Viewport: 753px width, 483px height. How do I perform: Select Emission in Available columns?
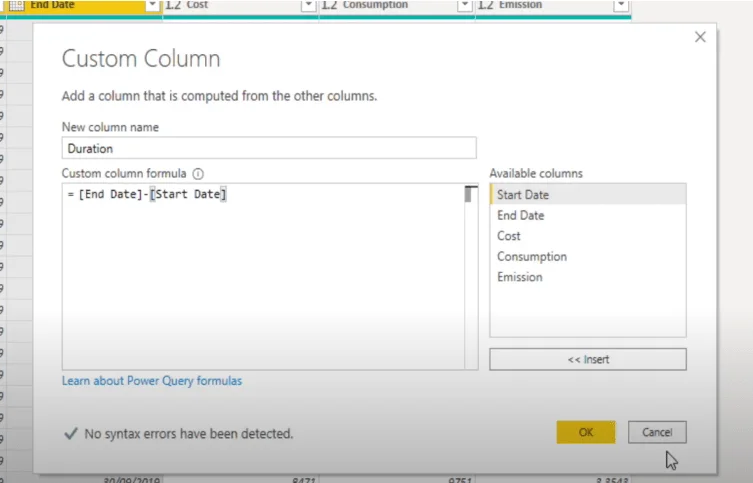click(588, 277)
